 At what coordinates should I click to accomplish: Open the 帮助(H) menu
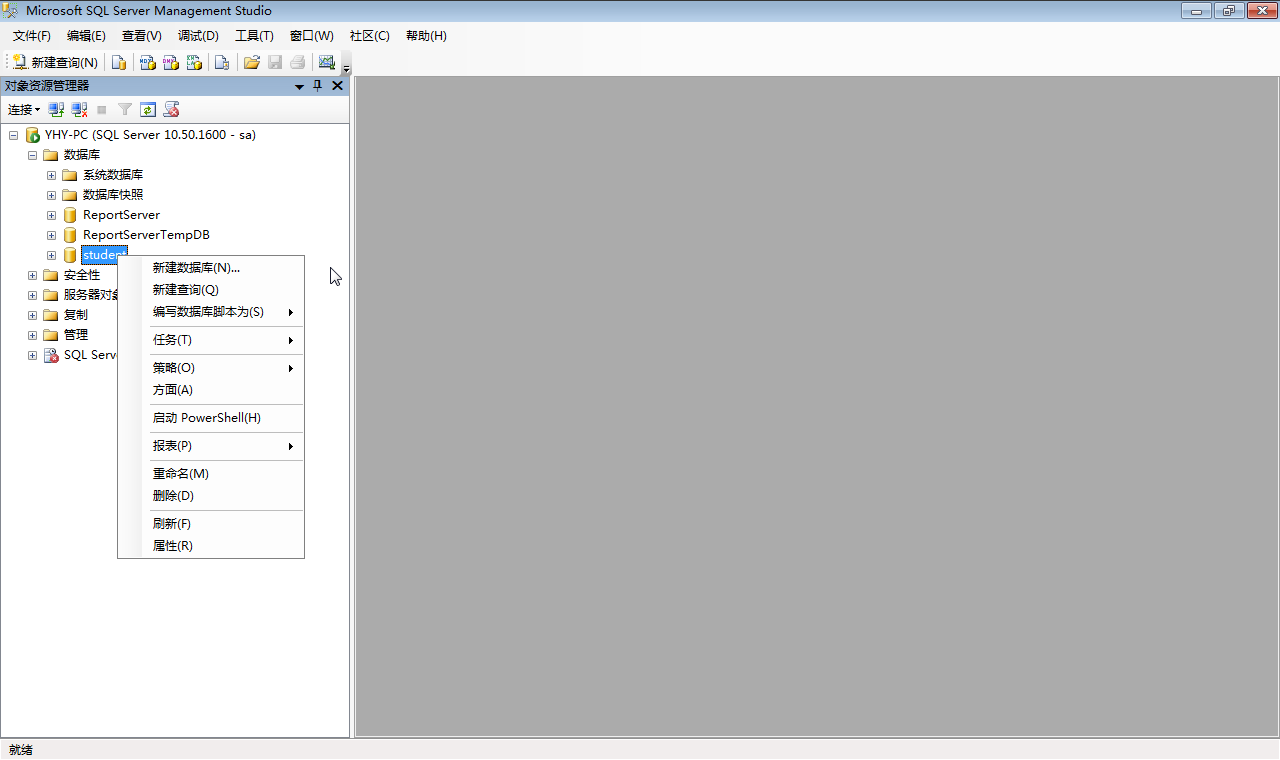[426, 35]
